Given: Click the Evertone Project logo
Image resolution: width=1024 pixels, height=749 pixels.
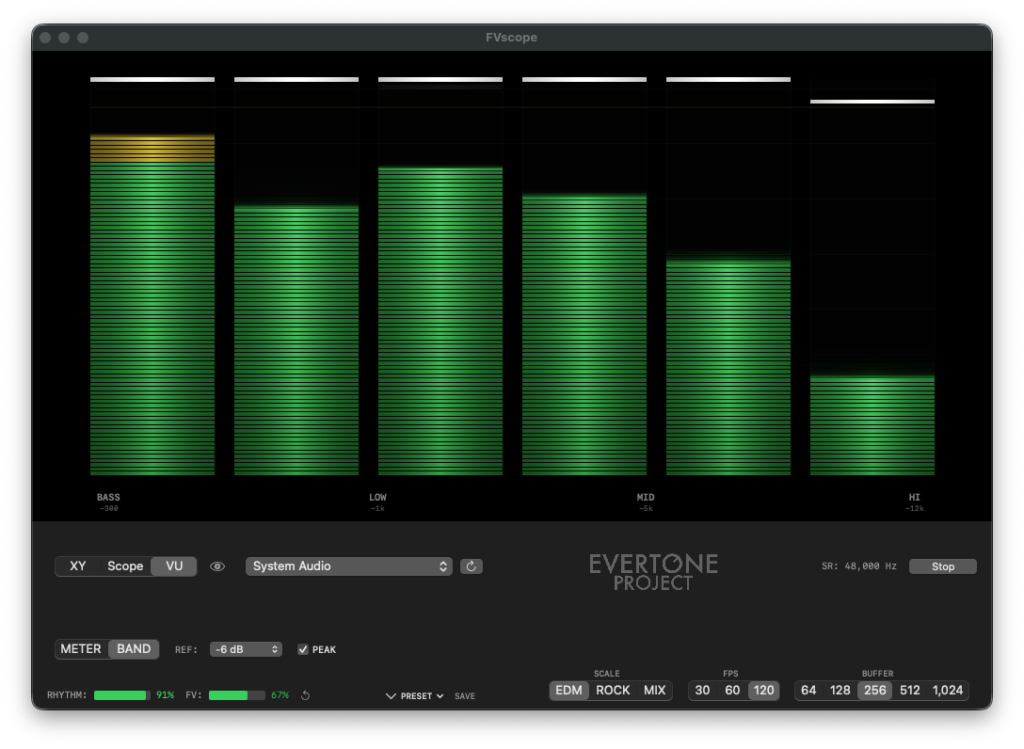Looking at the screenshot, I should tap(653, 571).
